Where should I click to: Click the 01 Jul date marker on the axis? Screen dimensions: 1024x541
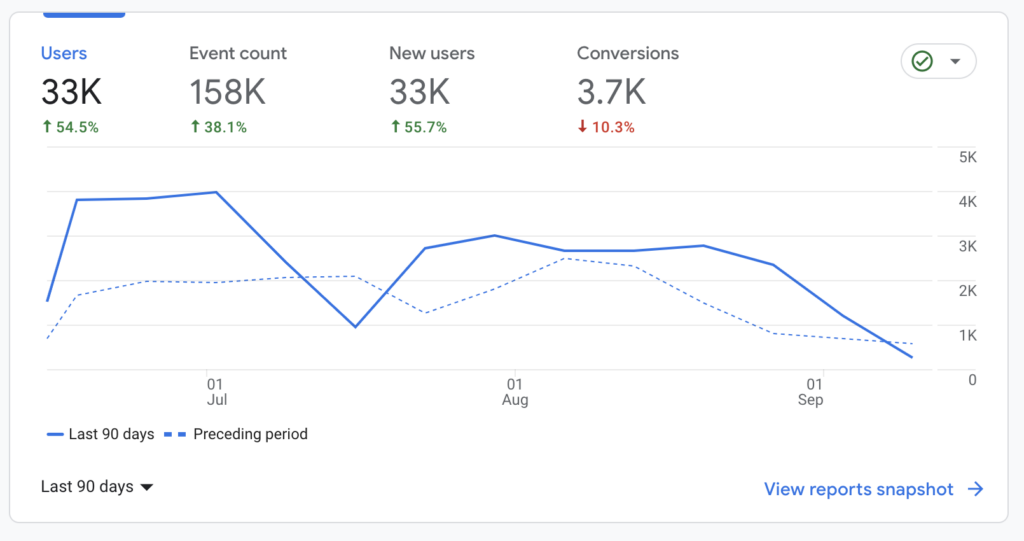click(x=215, y=392)
